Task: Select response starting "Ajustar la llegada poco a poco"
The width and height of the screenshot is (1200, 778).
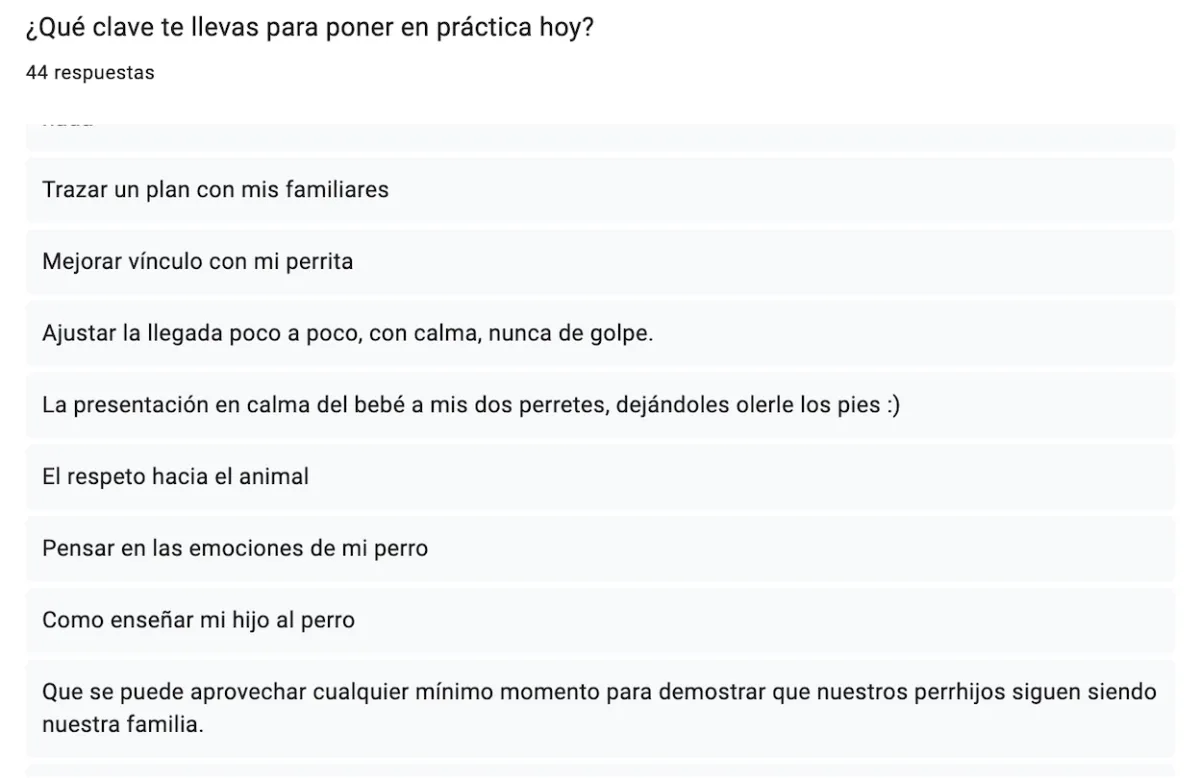Action: pos(600,333)
